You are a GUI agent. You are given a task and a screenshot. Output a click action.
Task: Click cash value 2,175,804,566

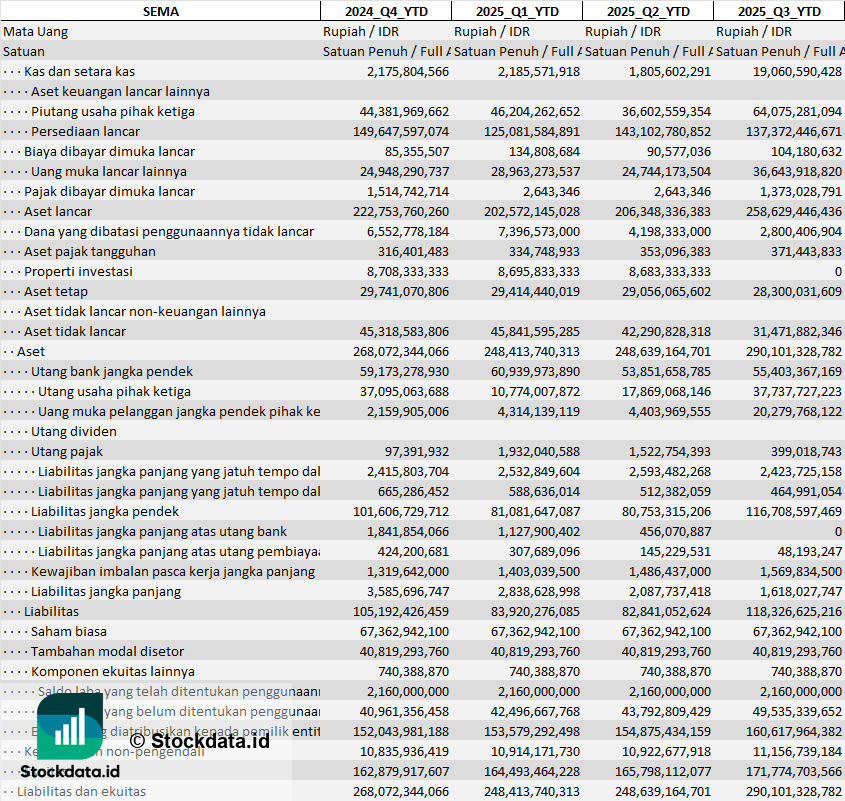point(408,72)
